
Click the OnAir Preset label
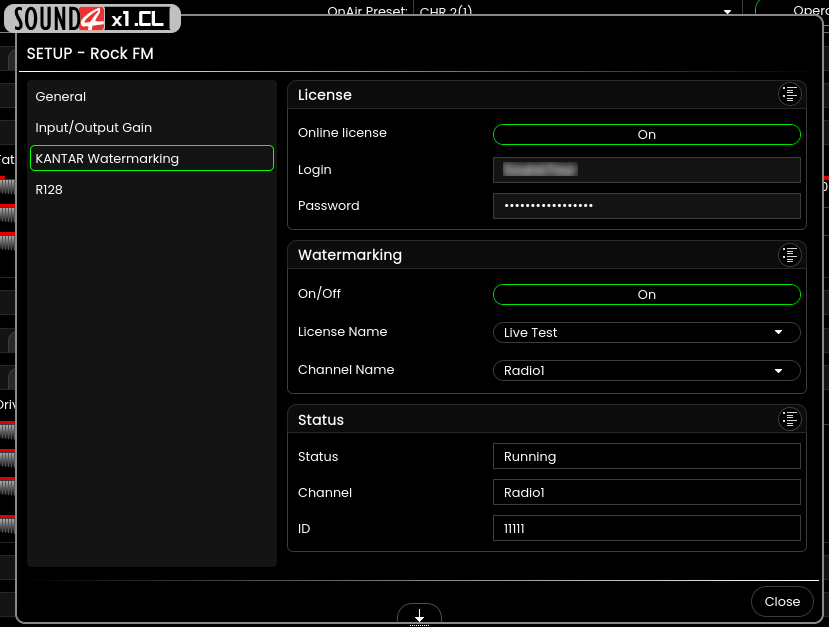click(367, 11)
